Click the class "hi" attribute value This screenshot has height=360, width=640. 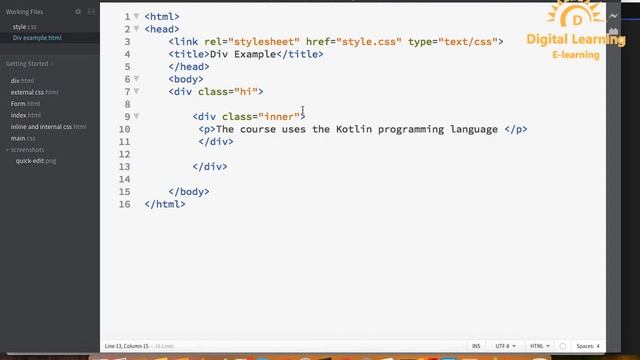pos(246,91)
